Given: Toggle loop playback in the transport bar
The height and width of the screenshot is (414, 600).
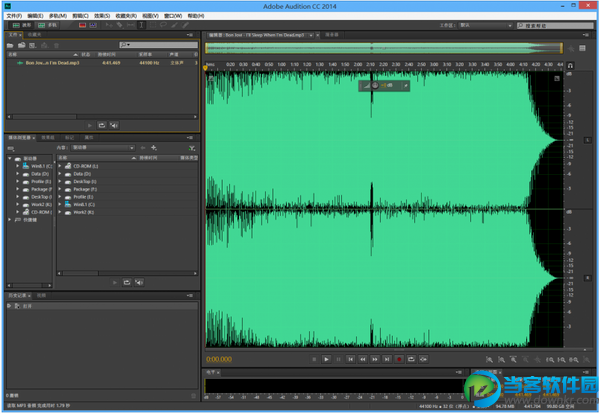Looking at the screenshot, I should point(410,358).
